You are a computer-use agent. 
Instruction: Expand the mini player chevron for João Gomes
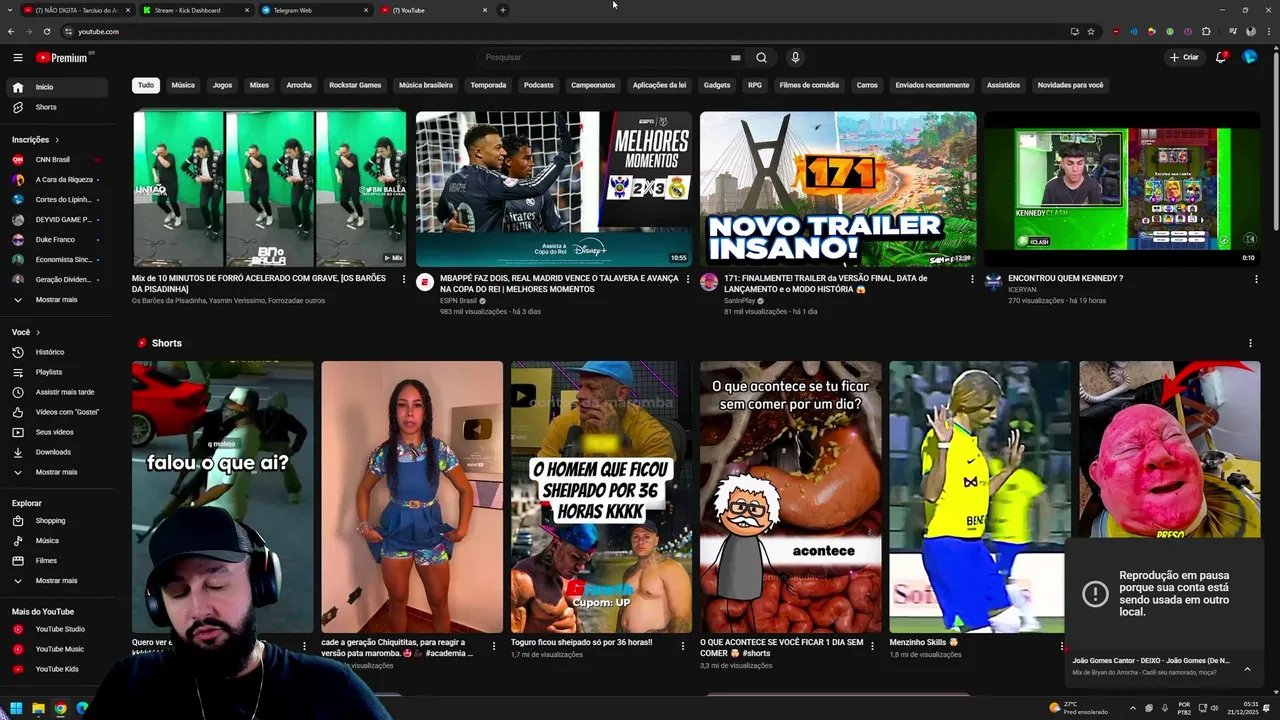pyautogui.click(x=1247, y=669)
